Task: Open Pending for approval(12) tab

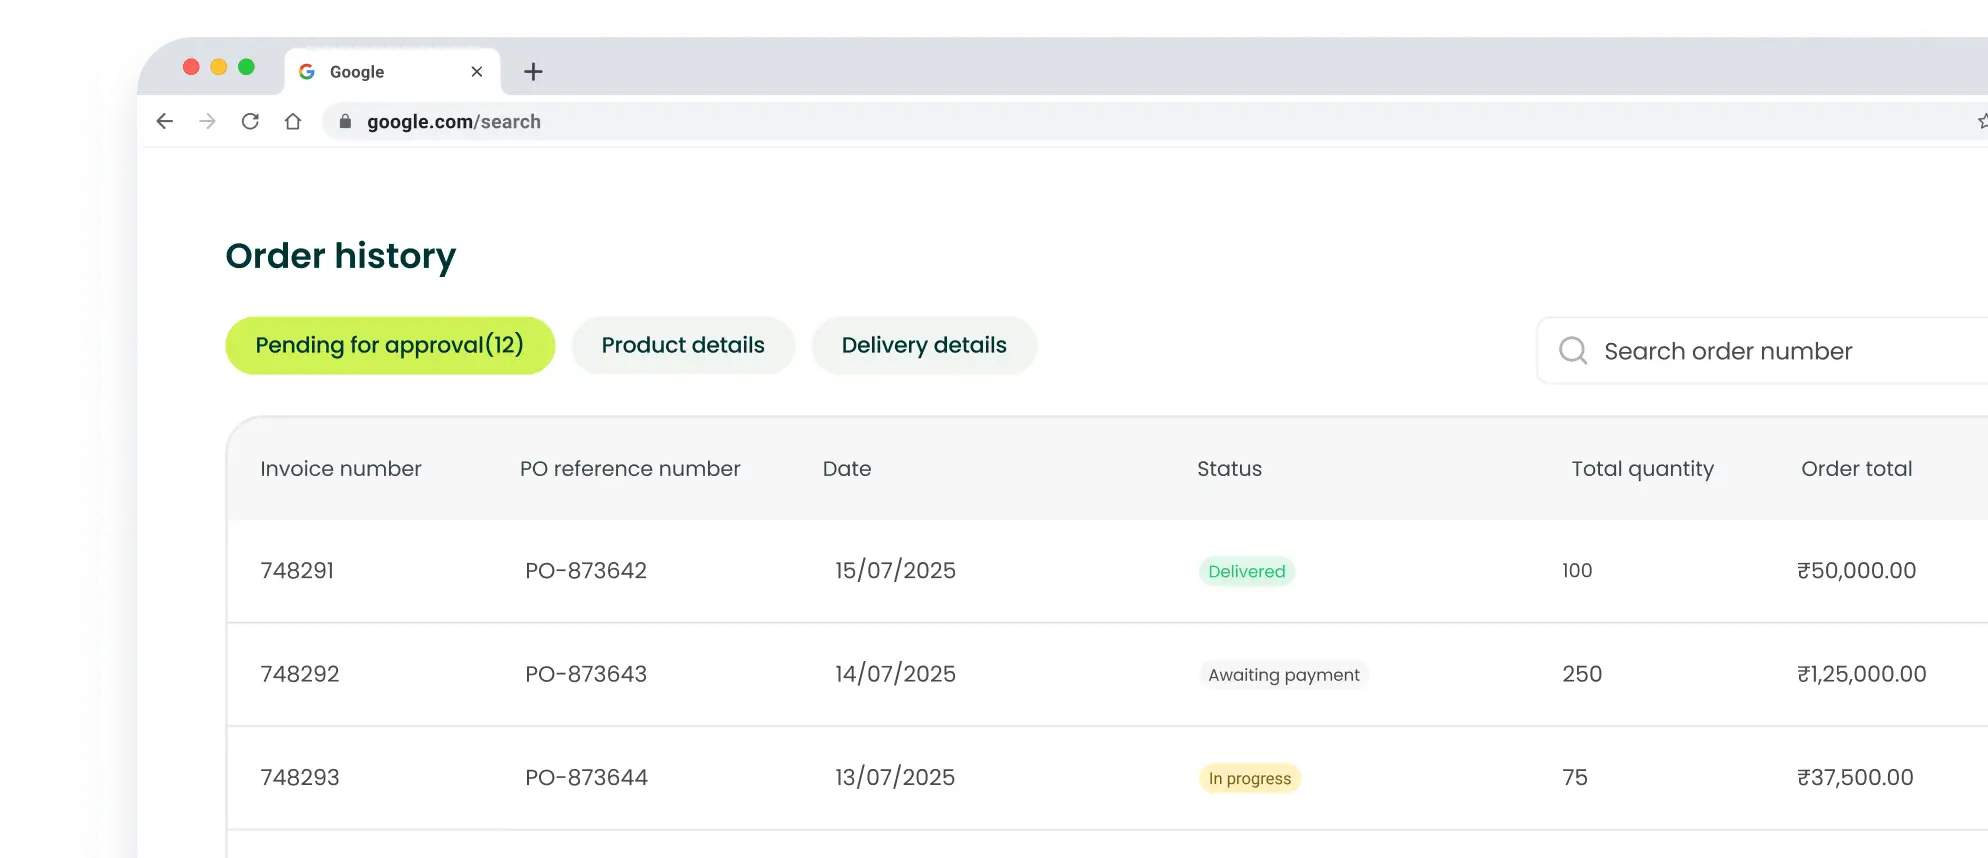Action: coord(390,345)
